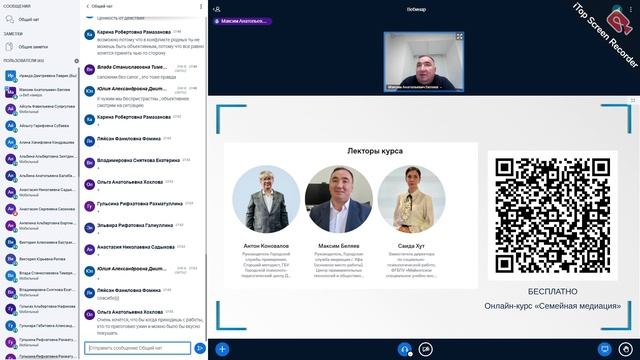
Task: Select user Айгуль Фаниловна in participants list
Action: 41,109
